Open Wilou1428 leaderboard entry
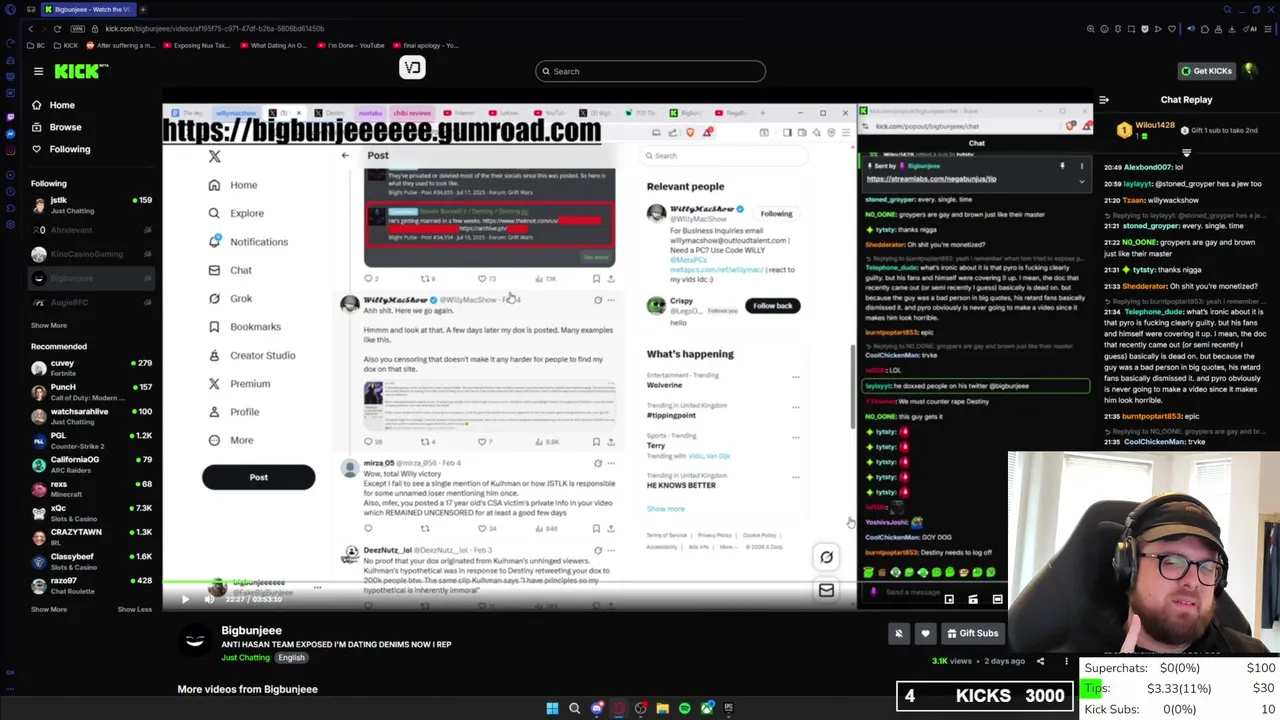 click(1148, 130)
